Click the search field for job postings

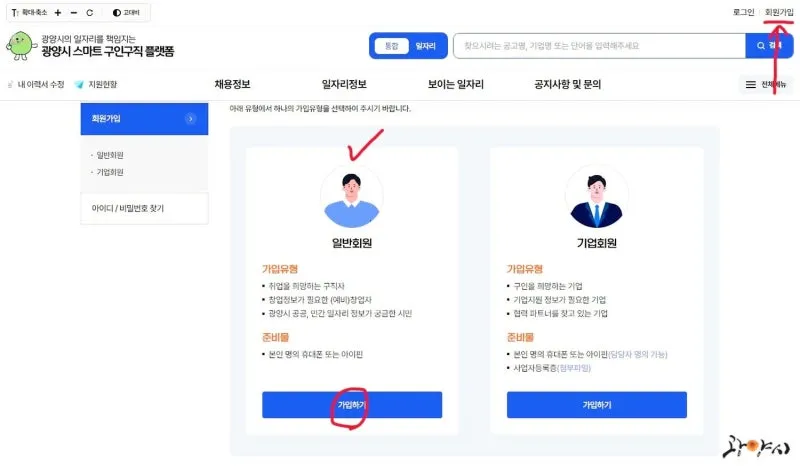pos(599,46)
